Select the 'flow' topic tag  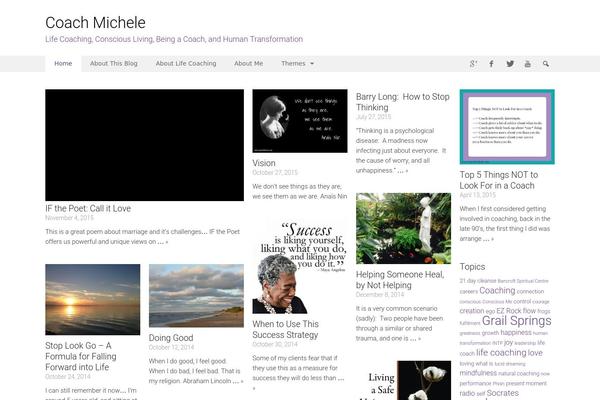coord(529,311)
